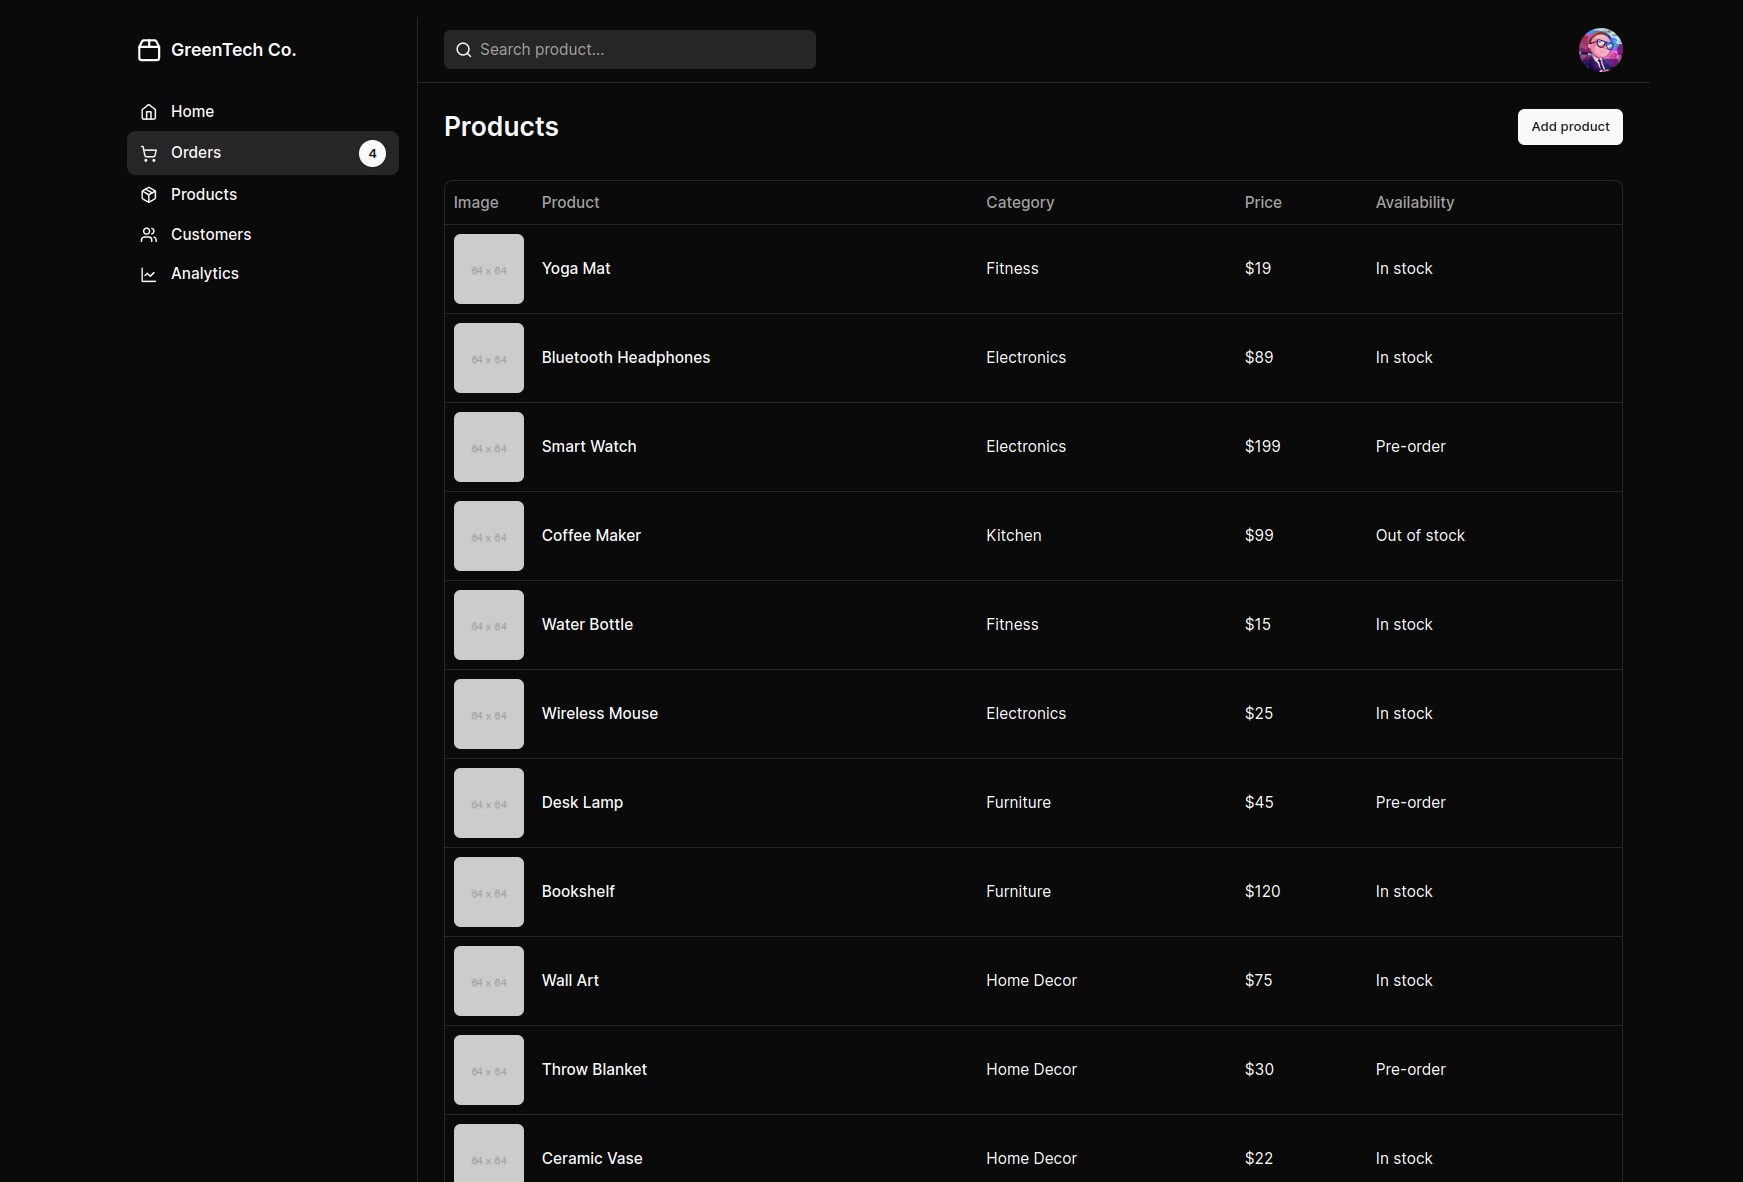Image resolution: width=1743 pixels, height=1182 pixels.
Task: Click the $89 price cell
Action: pos(1259,358)
